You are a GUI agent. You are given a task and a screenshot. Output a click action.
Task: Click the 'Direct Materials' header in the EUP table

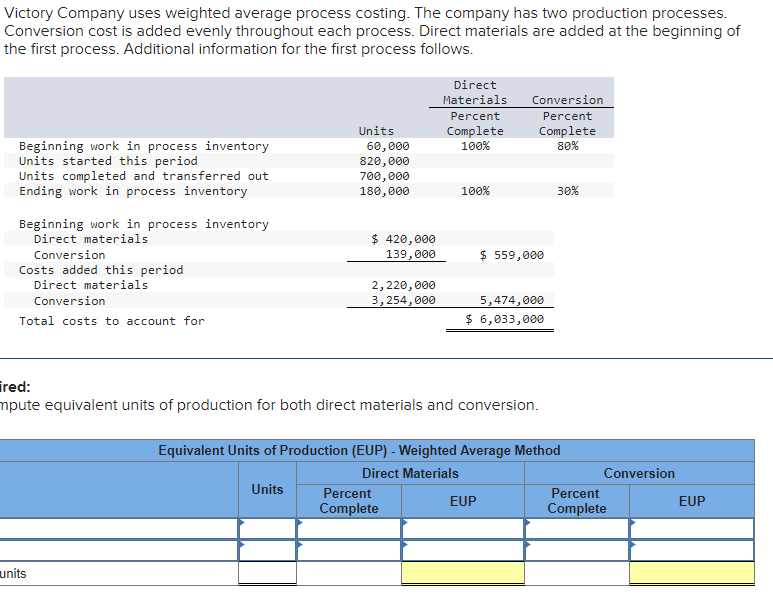410,473
